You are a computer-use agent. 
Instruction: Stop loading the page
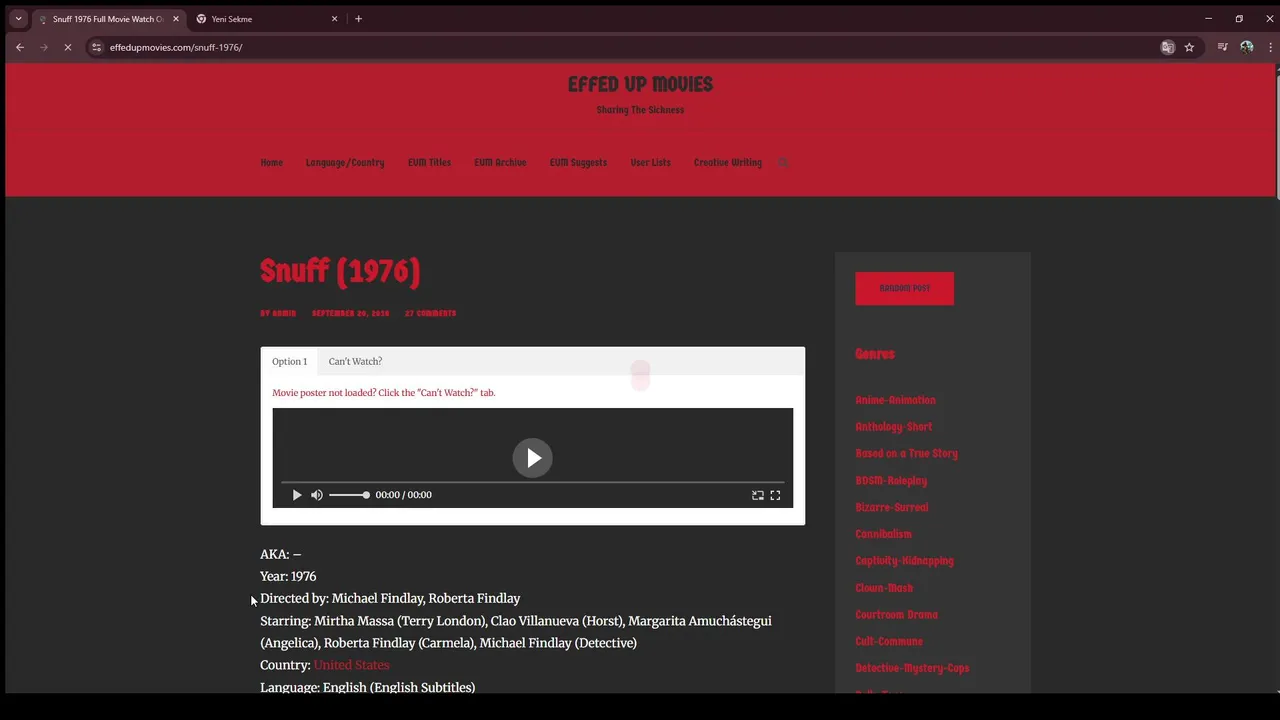(x=67, y=47)
